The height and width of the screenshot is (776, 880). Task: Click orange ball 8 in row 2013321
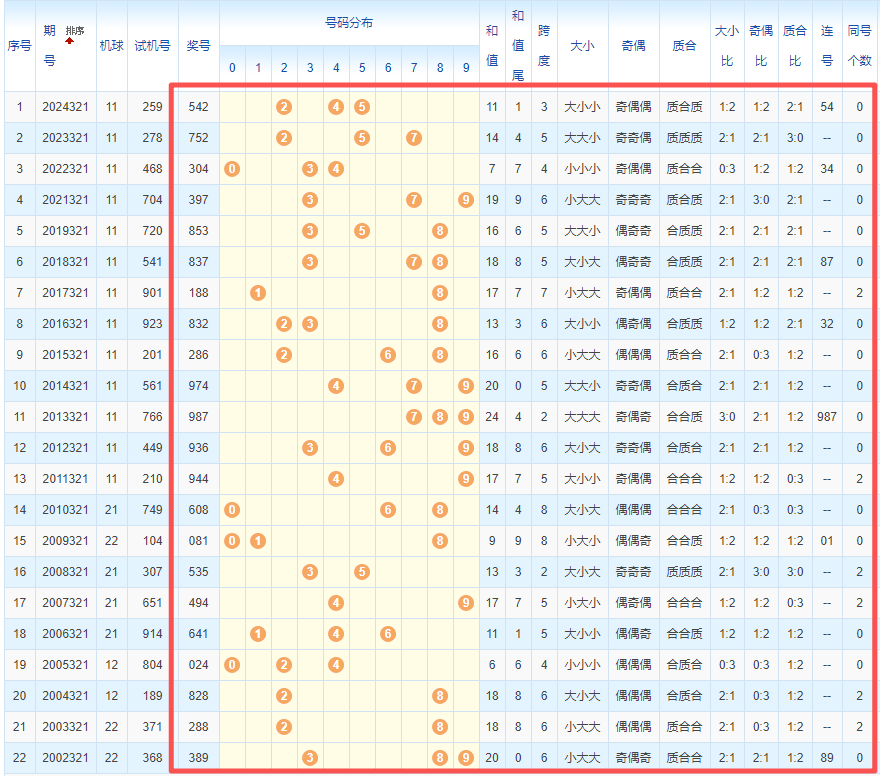(440, 417)
